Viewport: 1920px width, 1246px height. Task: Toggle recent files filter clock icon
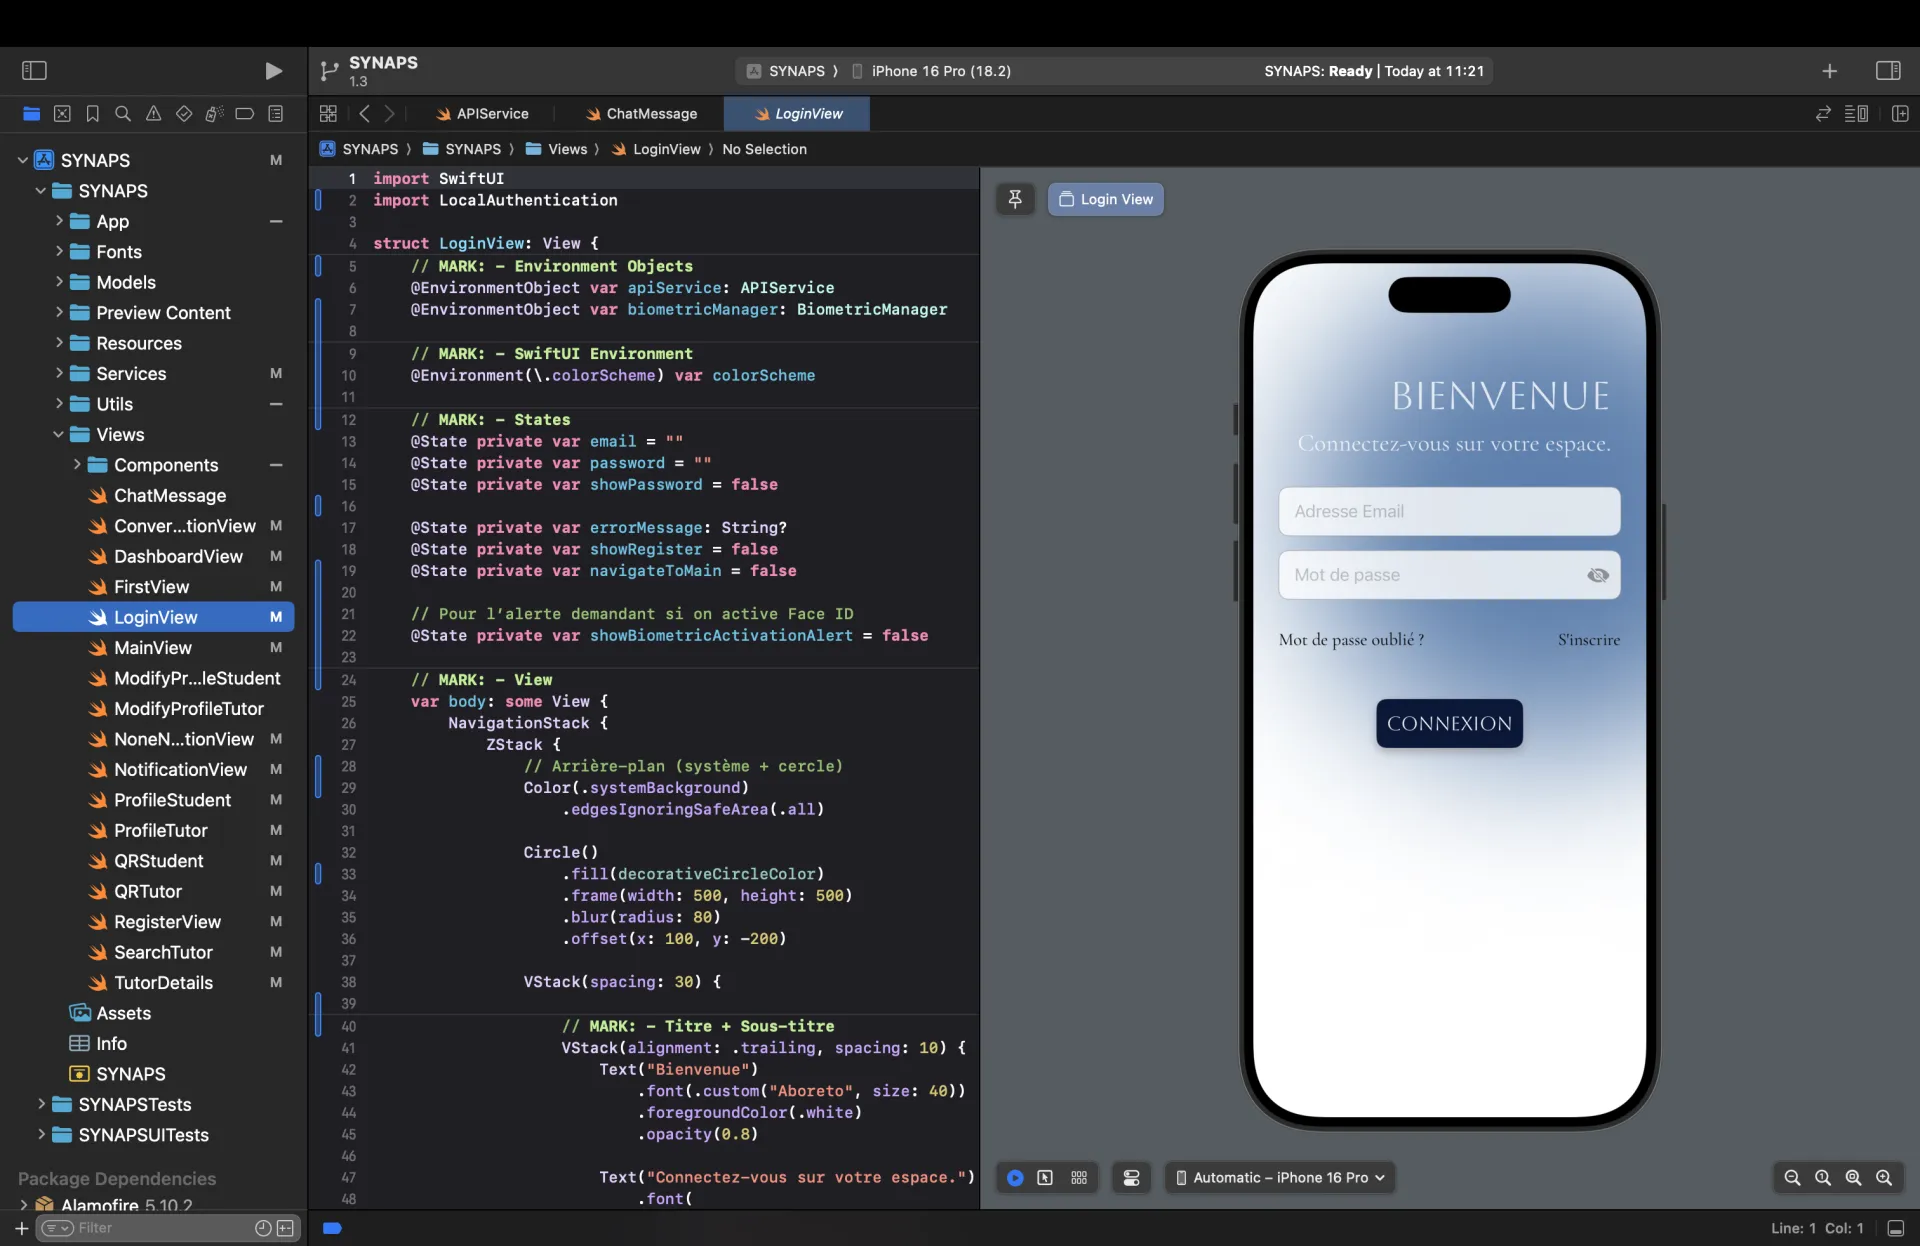[x=263, y=1228]
